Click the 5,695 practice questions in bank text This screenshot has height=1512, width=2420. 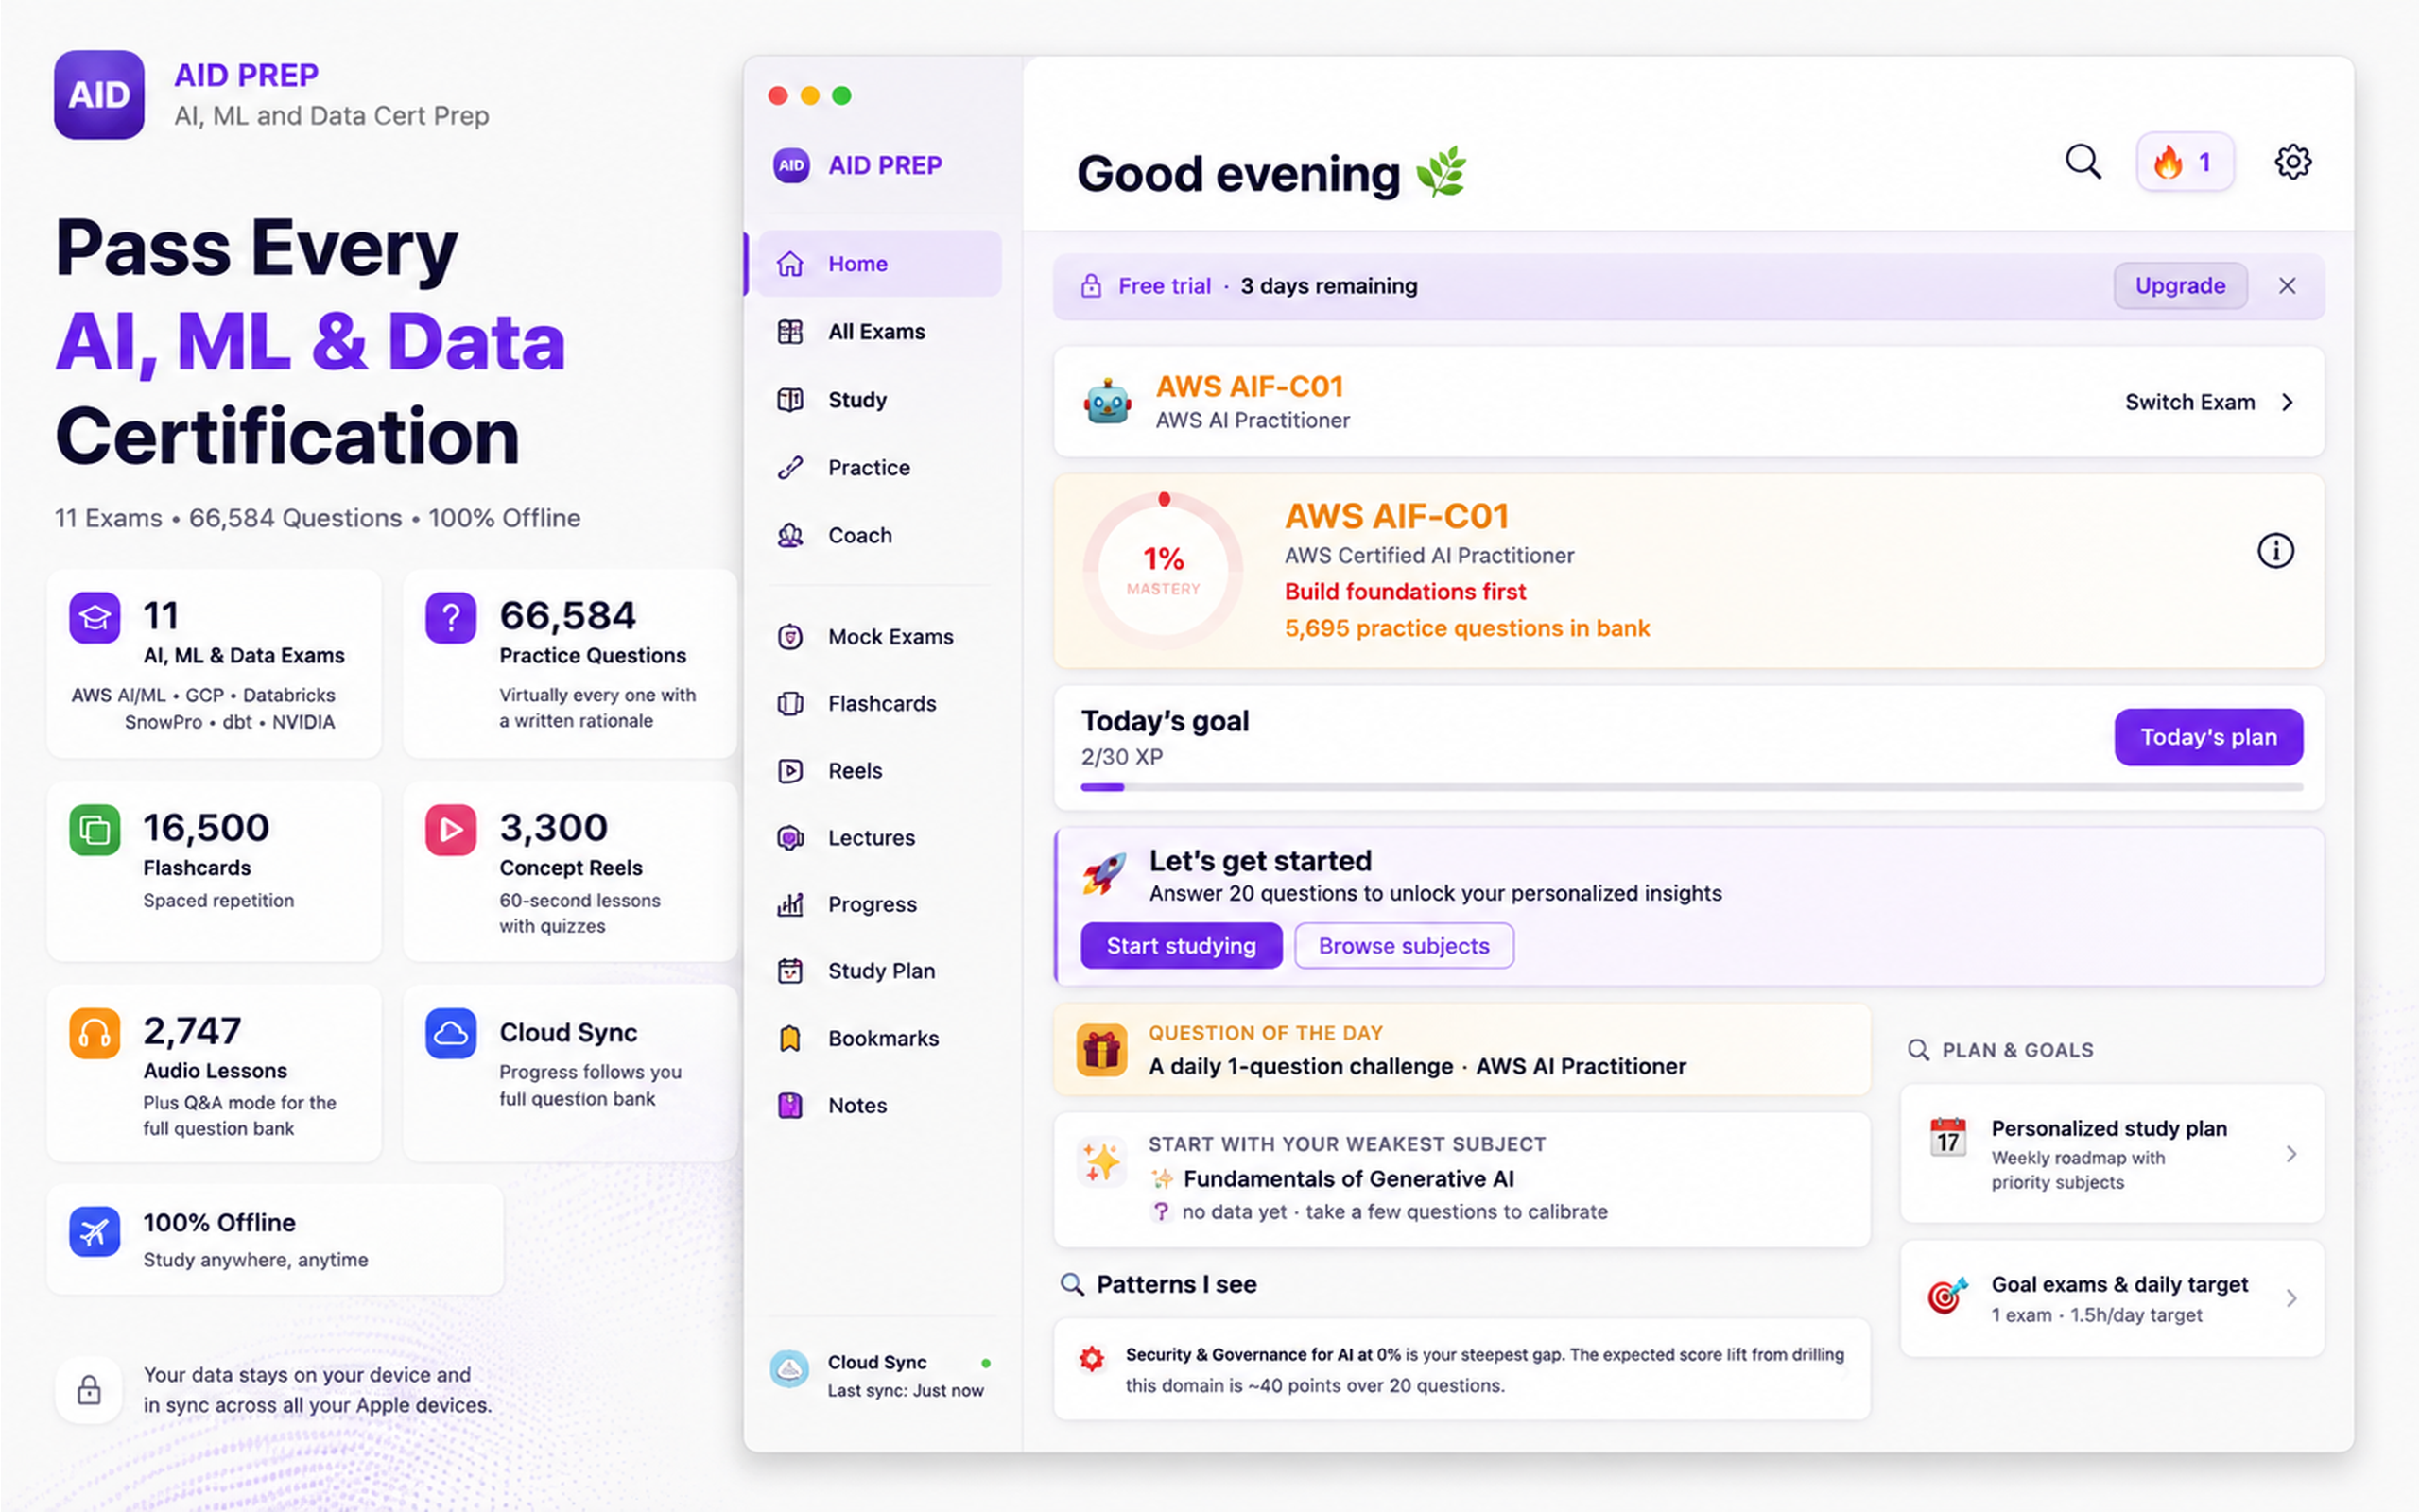point(1467,628)
